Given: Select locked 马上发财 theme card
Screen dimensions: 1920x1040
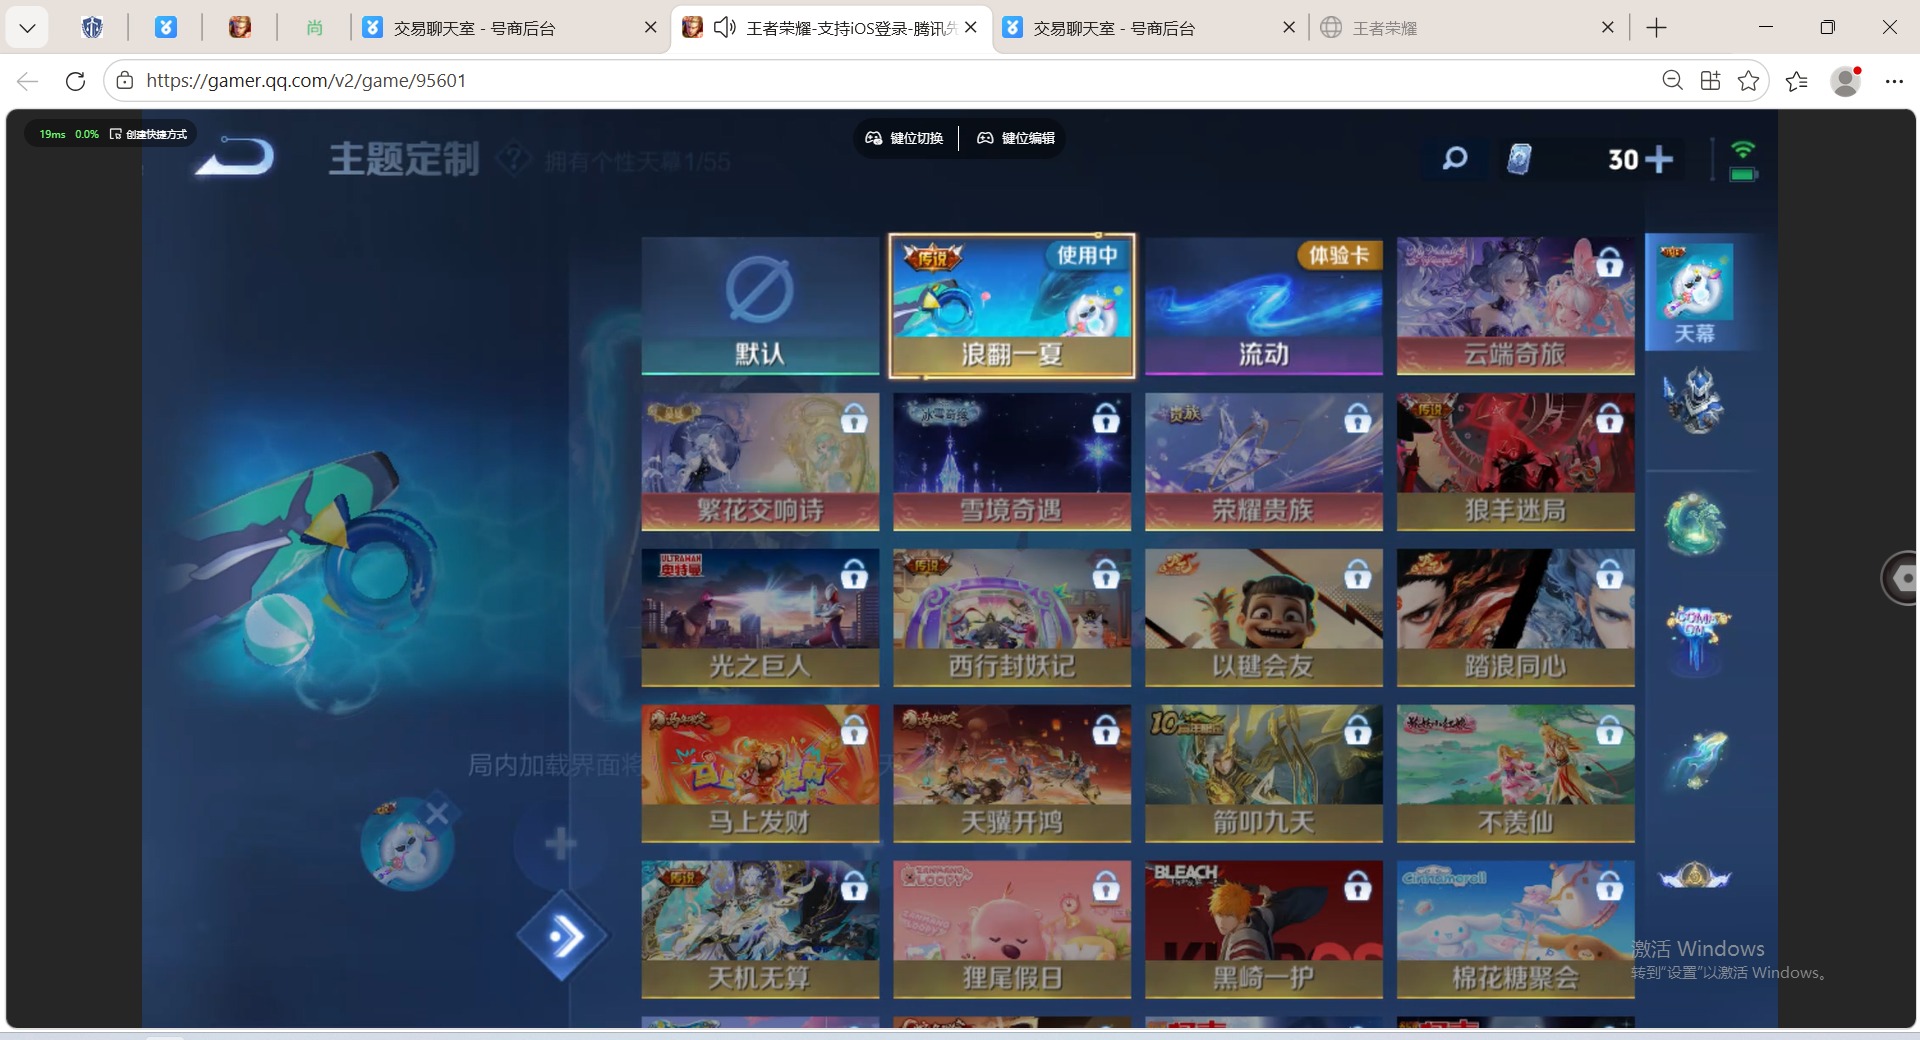Looking at the screenshot, I should [760, 773].
